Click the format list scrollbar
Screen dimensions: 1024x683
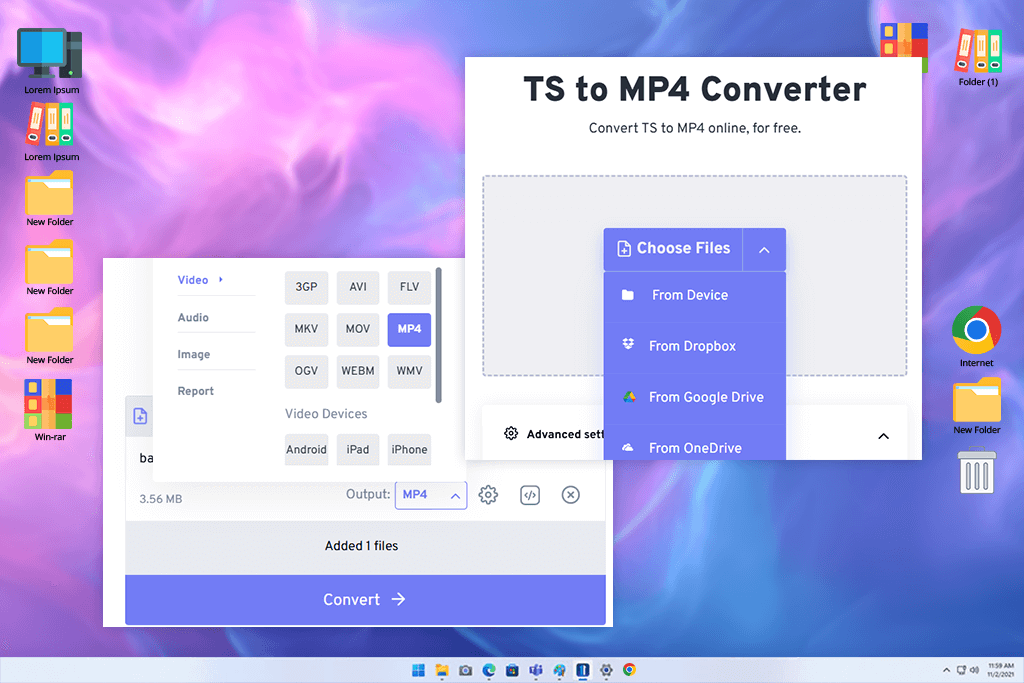click(x=438, y=335)
